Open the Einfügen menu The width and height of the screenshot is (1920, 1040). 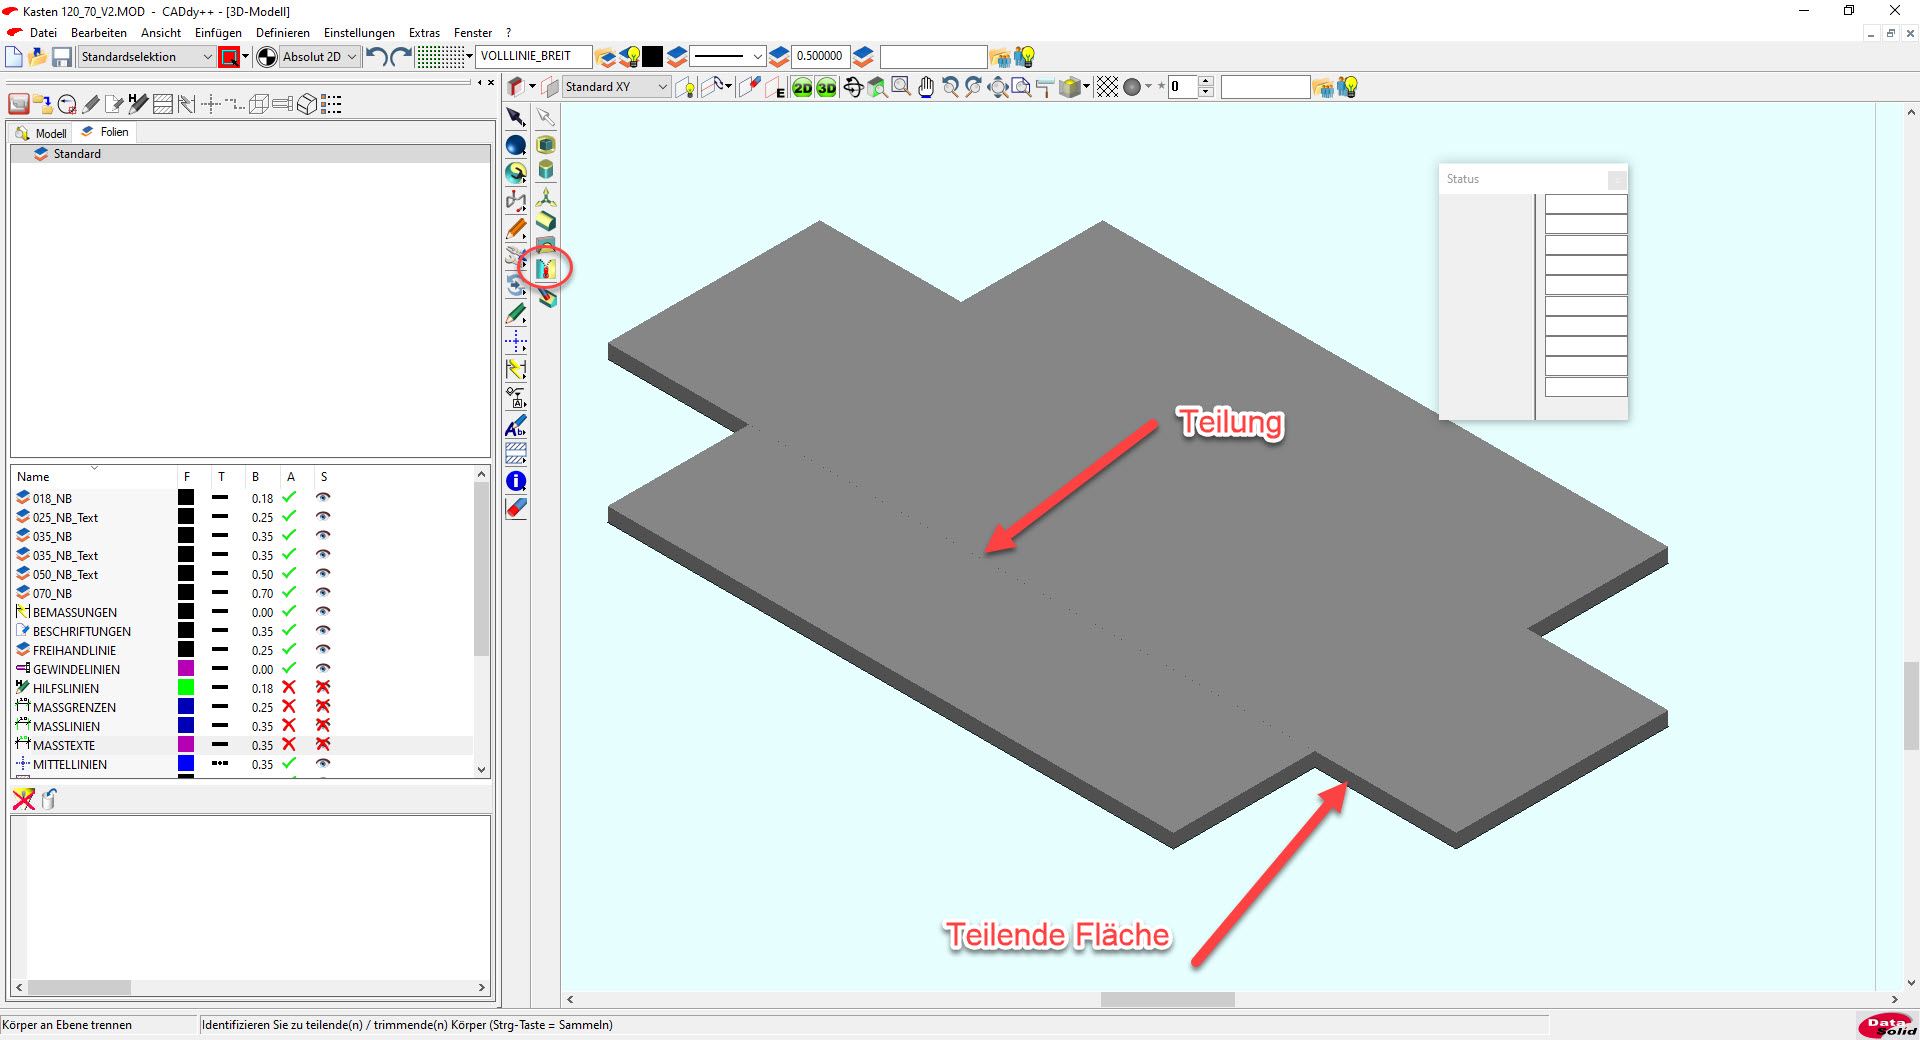tap(218, 33)
